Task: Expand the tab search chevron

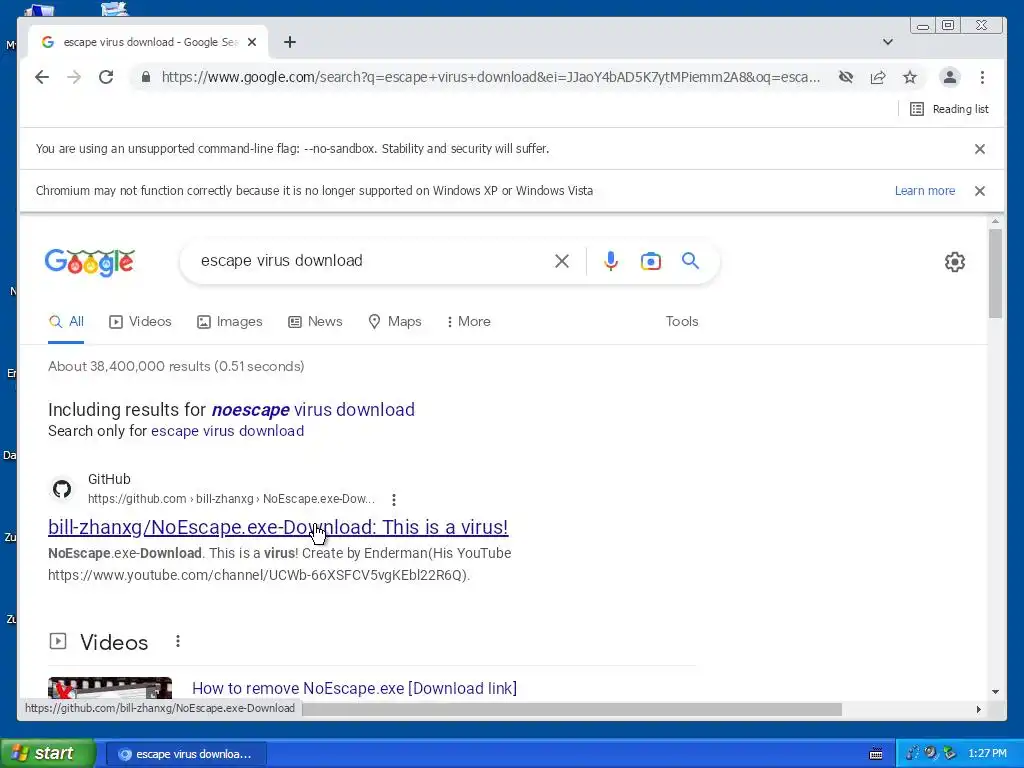Action: (888, 42)
